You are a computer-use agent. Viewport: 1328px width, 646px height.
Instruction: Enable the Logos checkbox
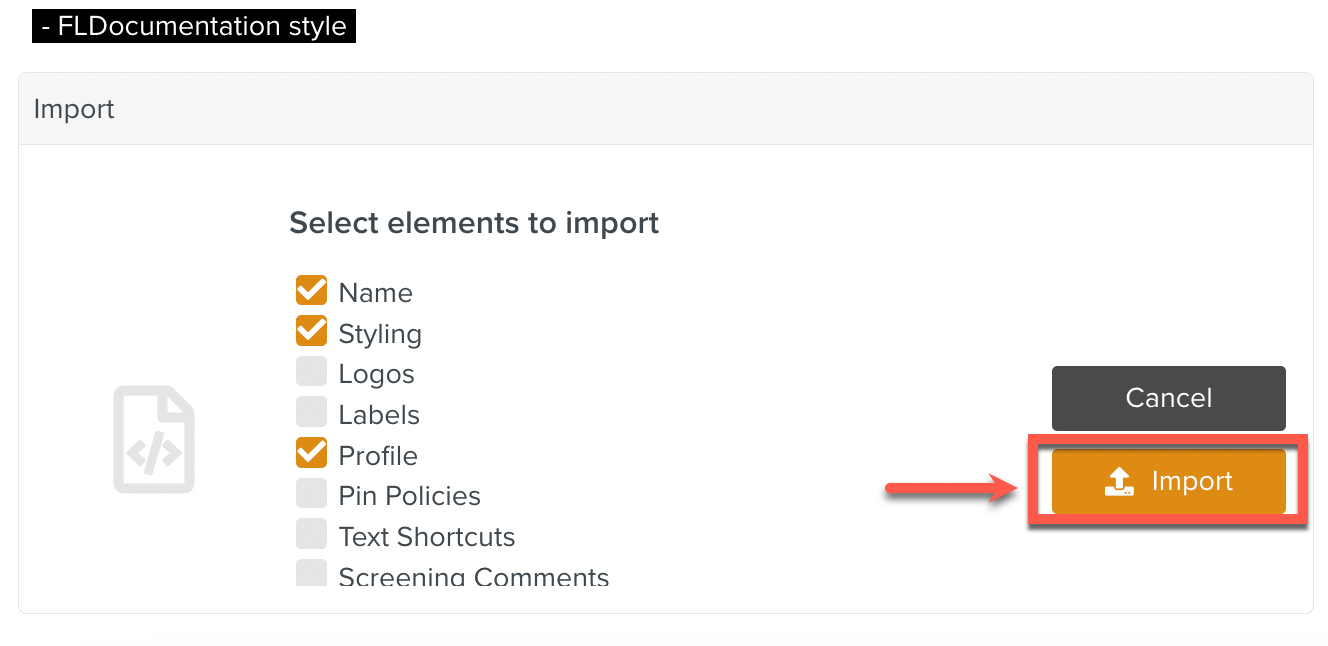coord(311,371)
